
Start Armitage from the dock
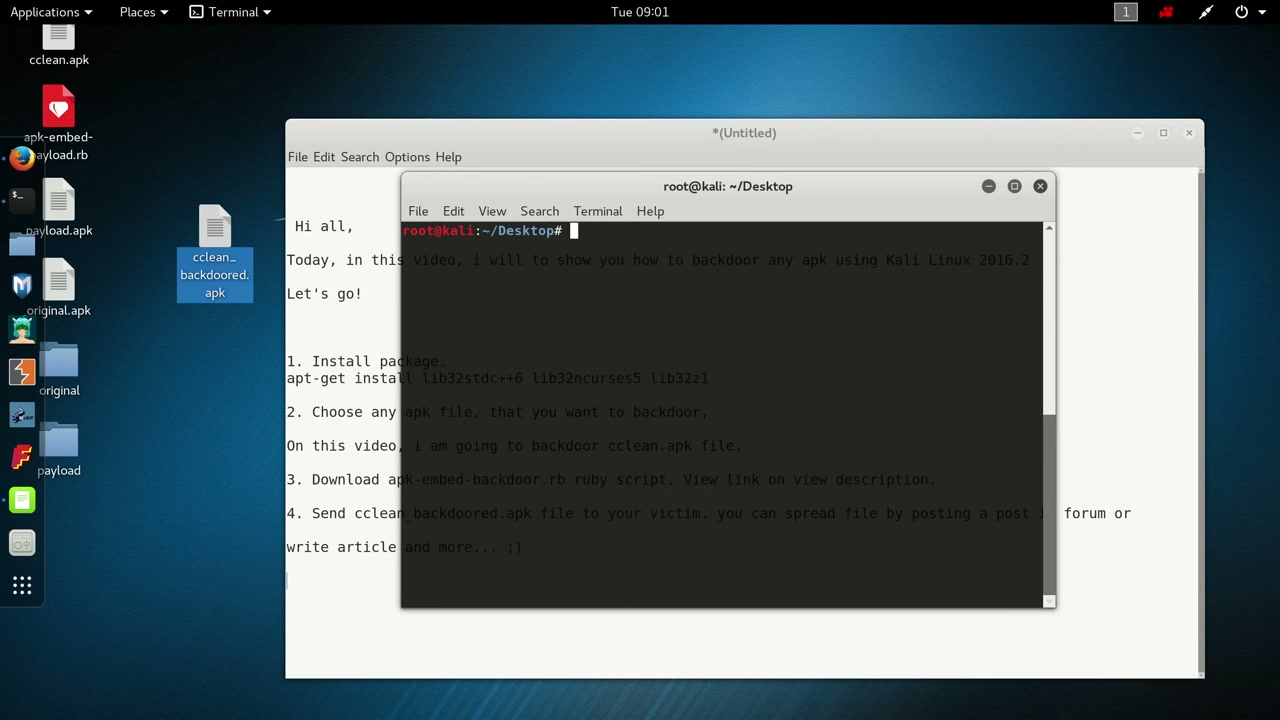[x=22, y=329]
